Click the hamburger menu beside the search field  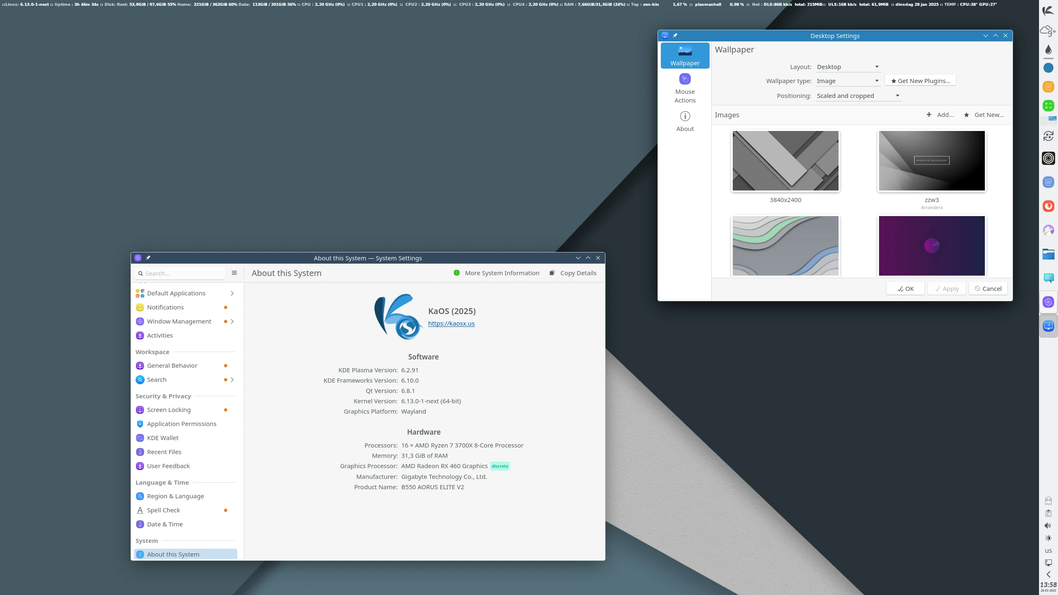coord(233,273)
